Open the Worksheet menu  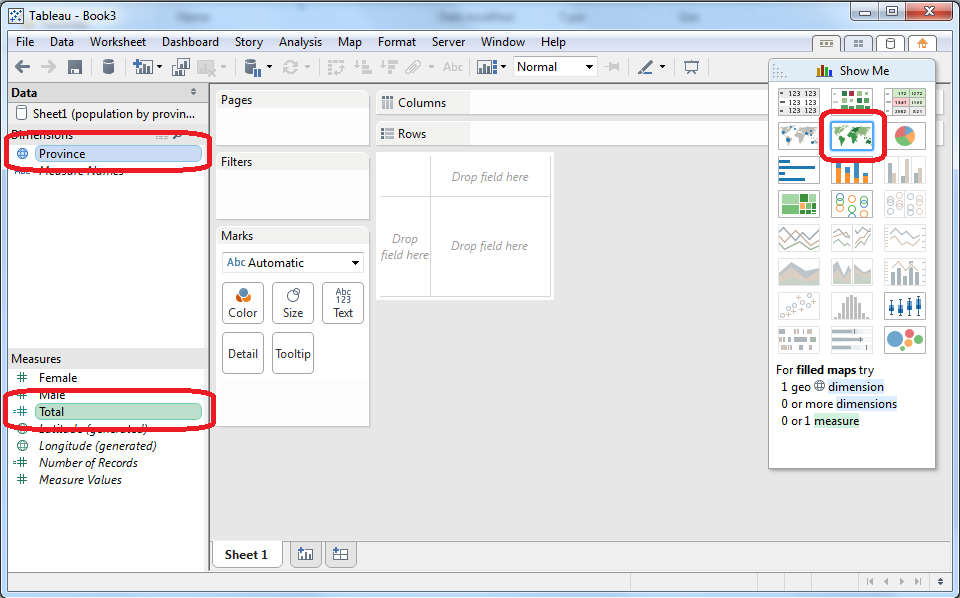[x=118, y=42]
